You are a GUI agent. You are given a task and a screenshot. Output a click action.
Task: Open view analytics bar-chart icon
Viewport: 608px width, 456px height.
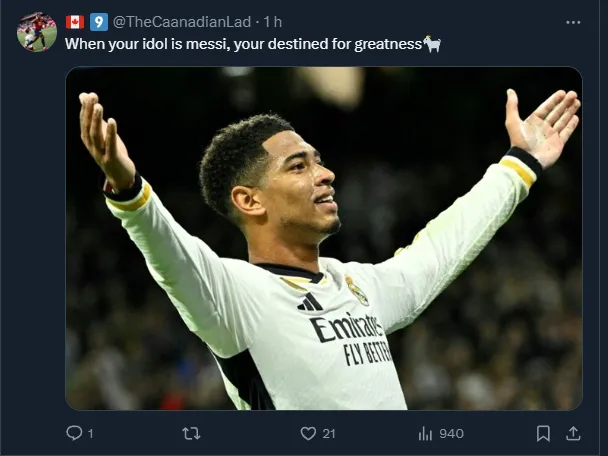[x=425, y=433]
